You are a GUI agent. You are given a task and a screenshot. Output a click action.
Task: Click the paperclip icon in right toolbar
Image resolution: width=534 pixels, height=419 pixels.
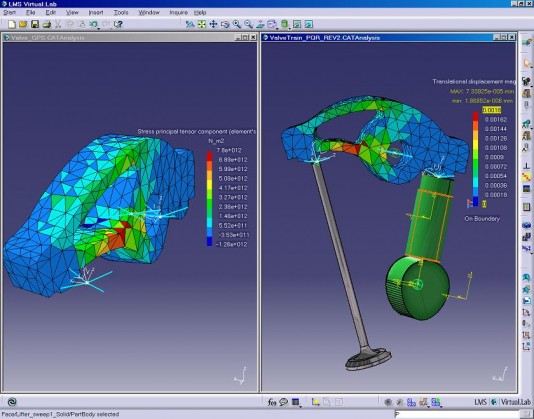pyautogui.click(x=527, y=104)
